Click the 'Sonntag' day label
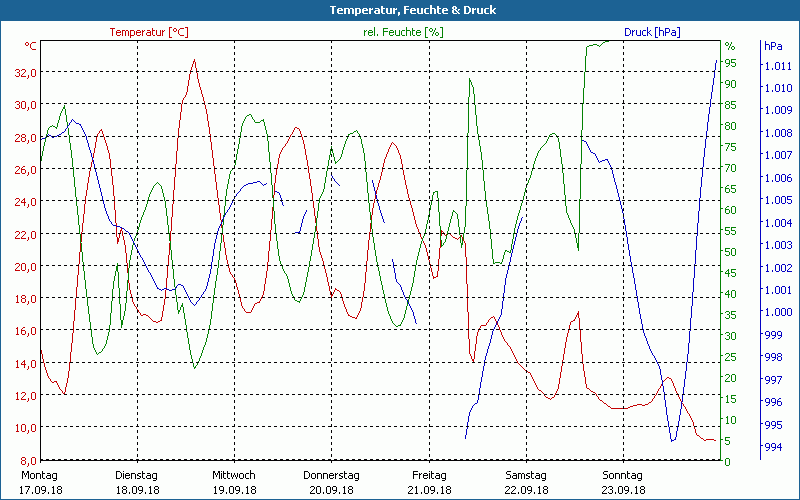Viewport: 800px width, 500px height. [622, 475]
